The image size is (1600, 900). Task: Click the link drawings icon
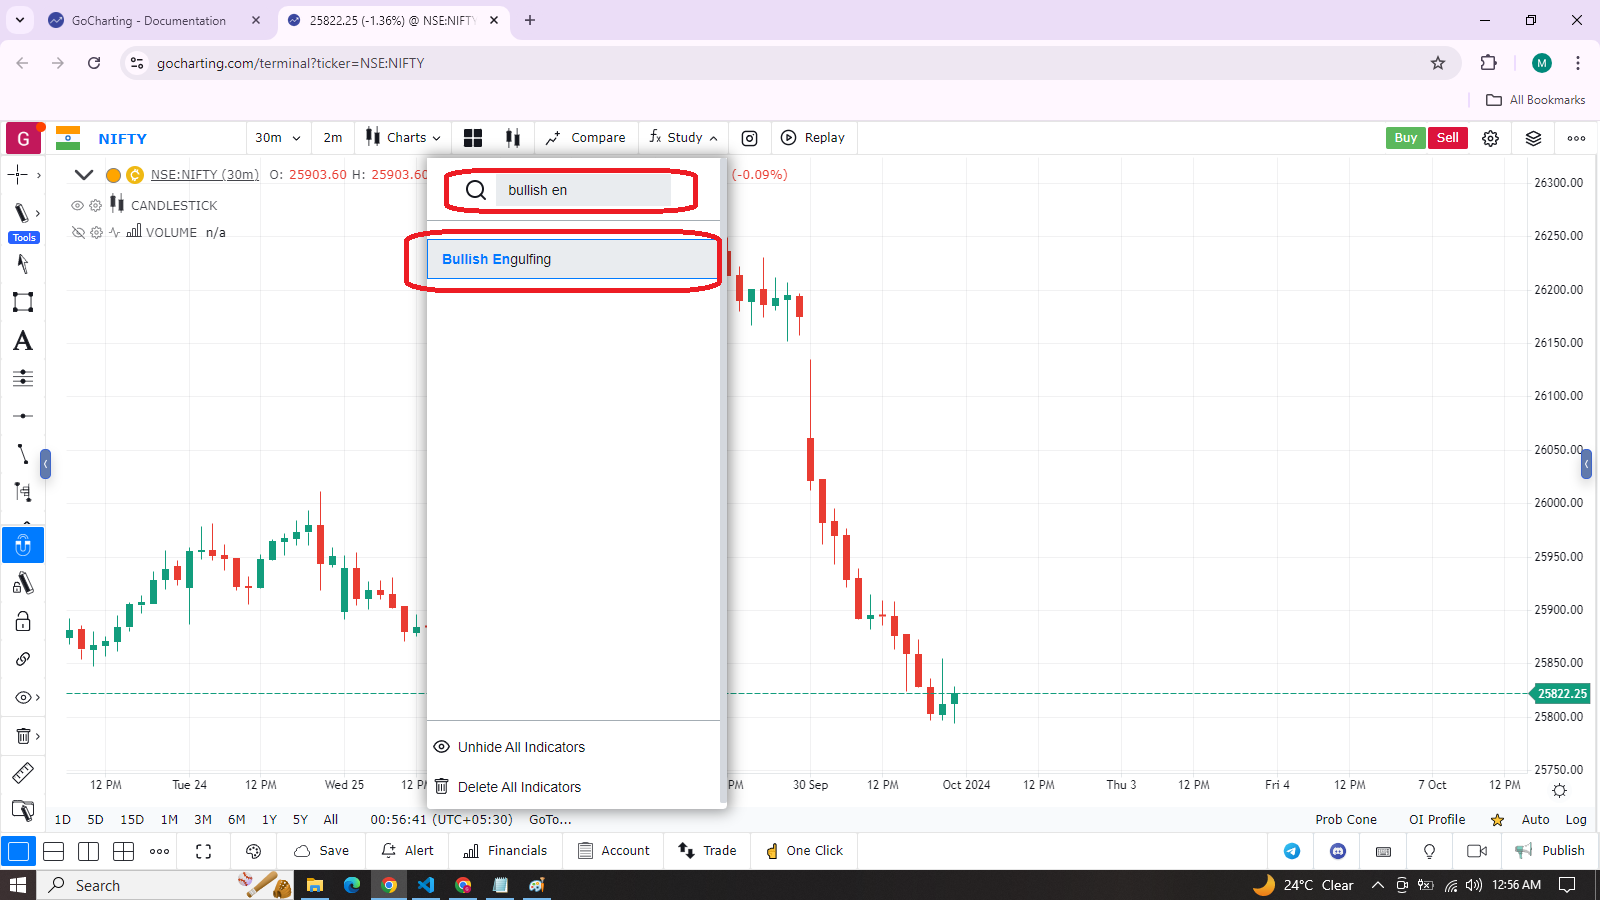pos(23,659)
